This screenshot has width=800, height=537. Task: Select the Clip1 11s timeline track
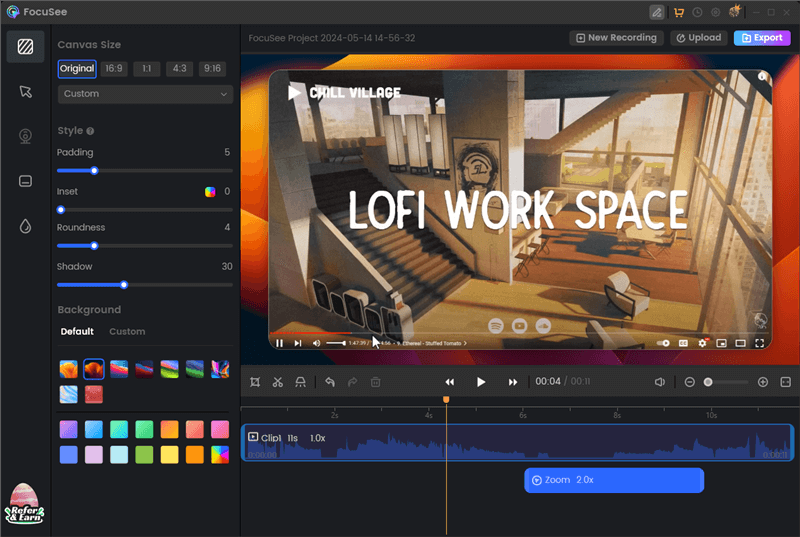coord(517,443)
